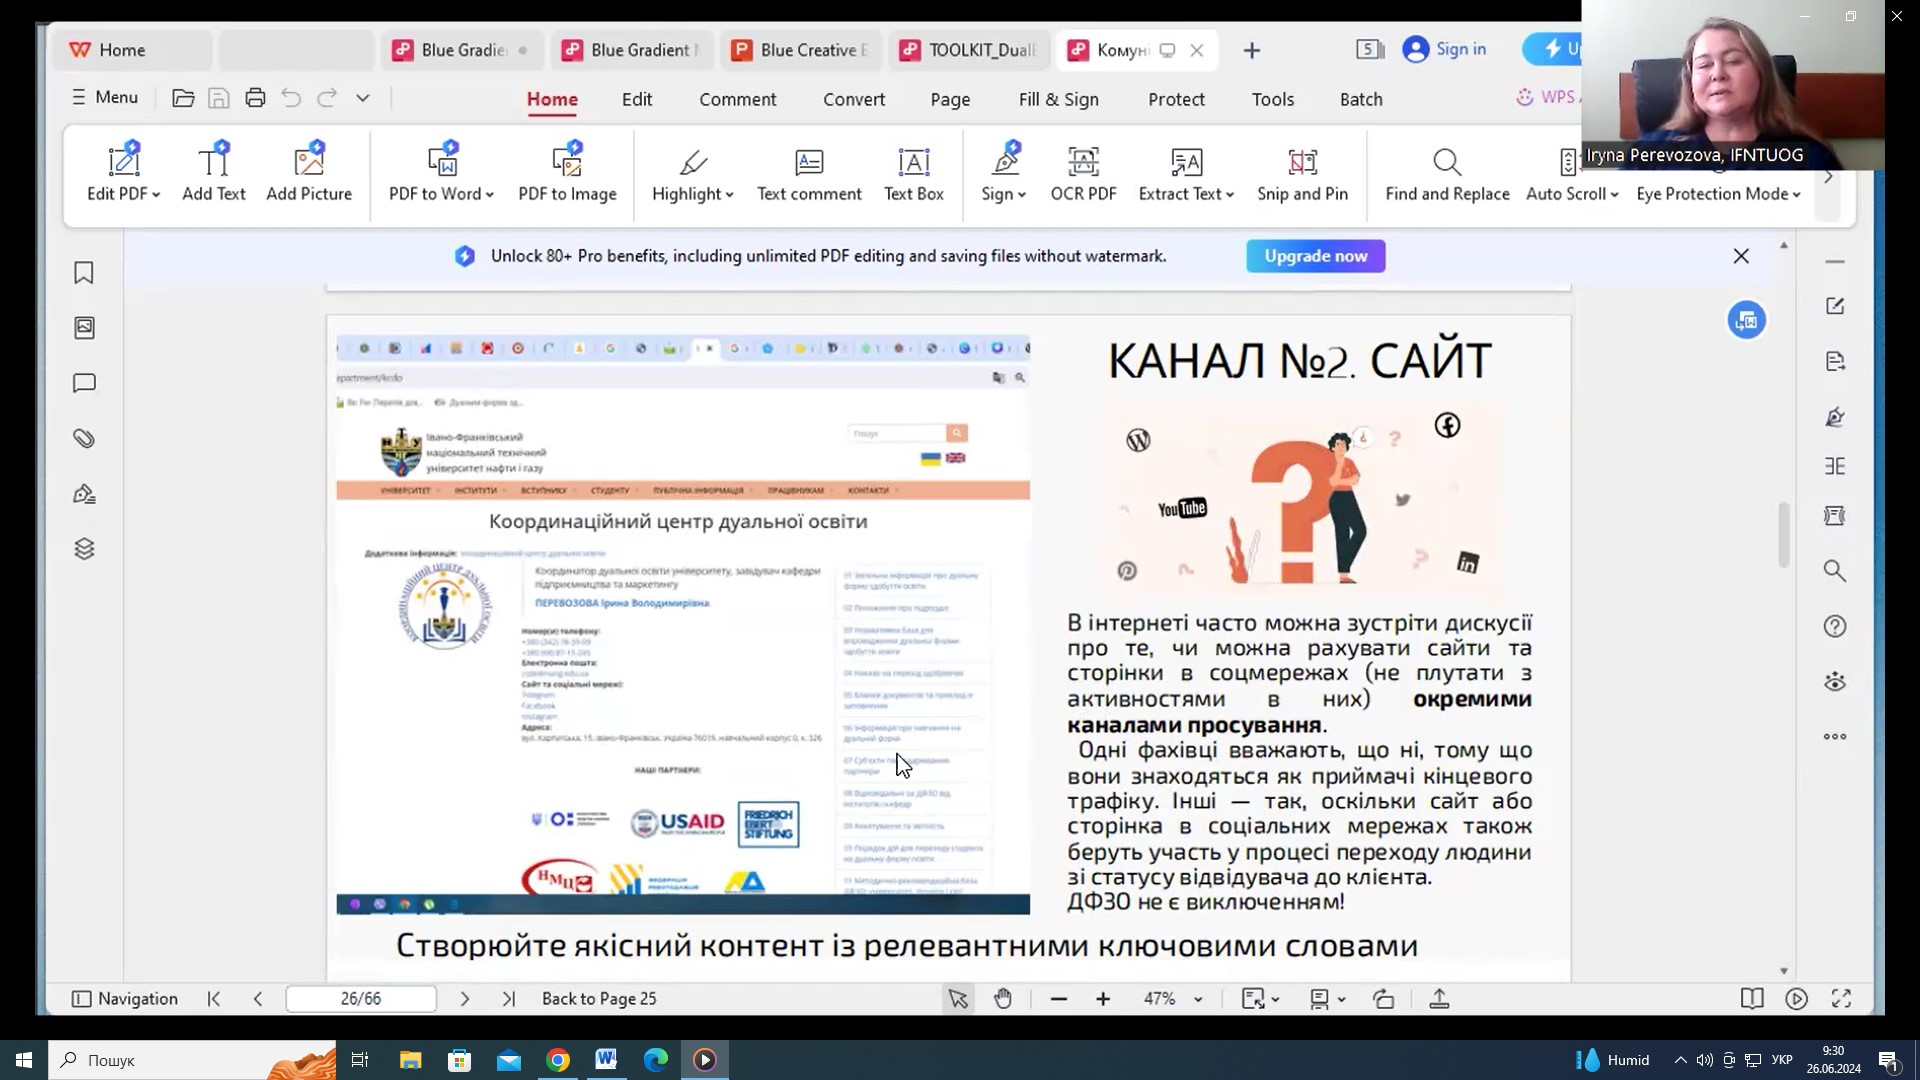The height and width of the screenshot is (1080, 1920).
Task: Run OCR PDF recognition
Action: pyautogui.click(x=1083, y=172)
